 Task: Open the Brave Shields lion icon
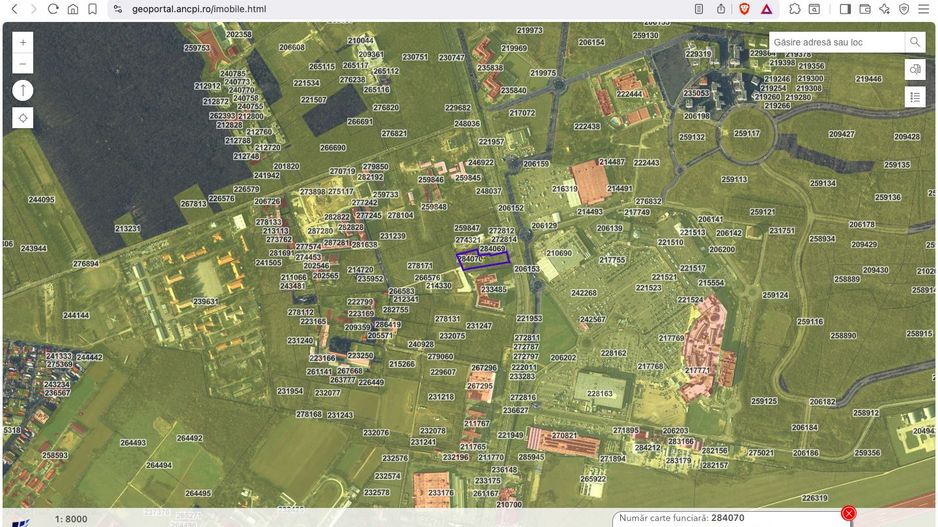pyautogui.click(x=744, y=9)
